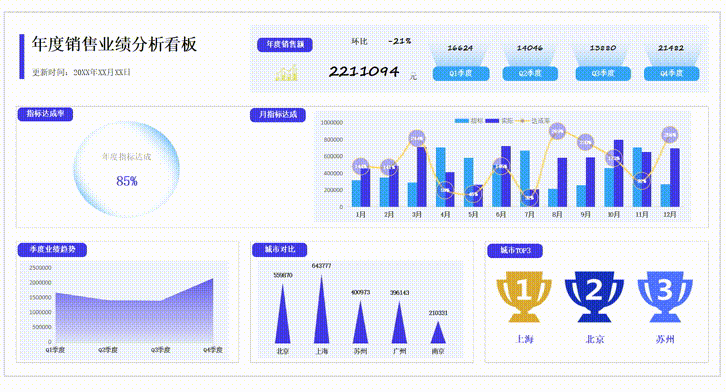Click the 85% annual target donut

point(126,169)
